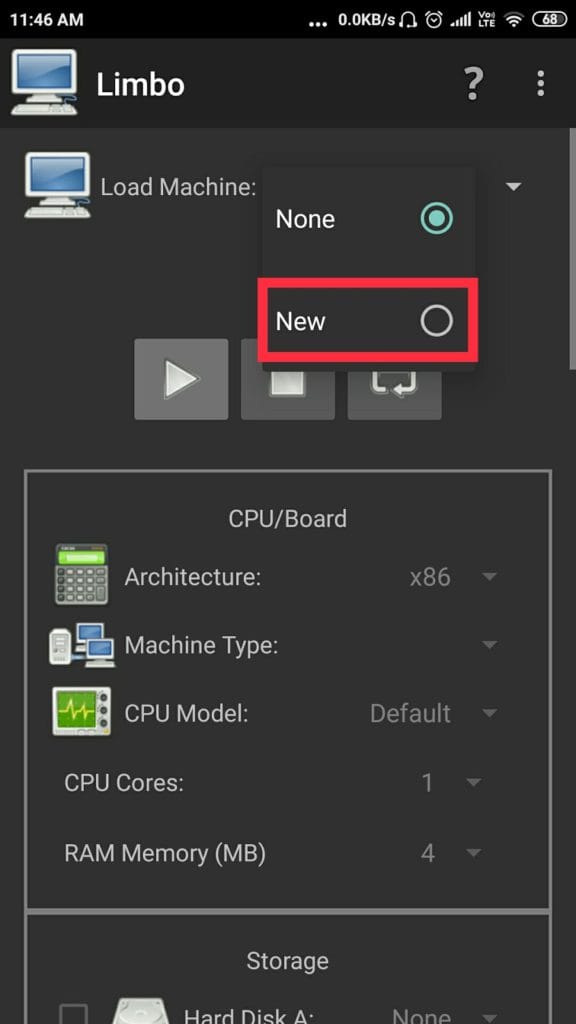Viewport: 576px width, 1024px height.
Task: Expand the Architecture x86 dropdown
Action: click(x=453, y=577)
